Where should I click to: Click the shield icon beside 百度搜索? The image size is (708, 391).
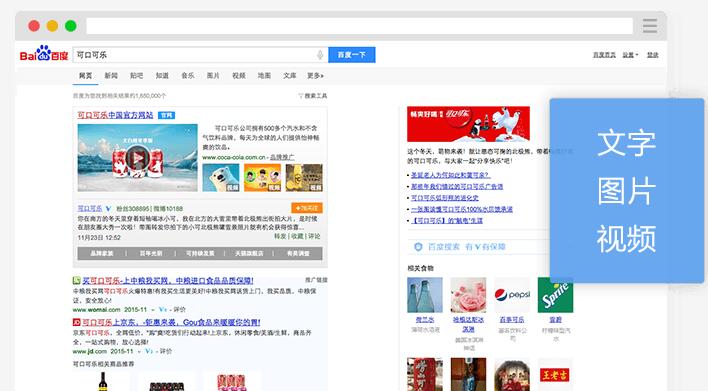pos(418,247)
